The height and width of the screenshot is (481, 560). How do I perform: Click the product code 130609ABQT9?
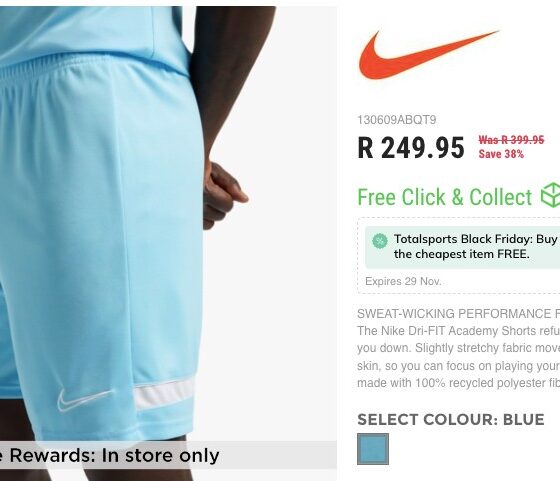[396, 120]
